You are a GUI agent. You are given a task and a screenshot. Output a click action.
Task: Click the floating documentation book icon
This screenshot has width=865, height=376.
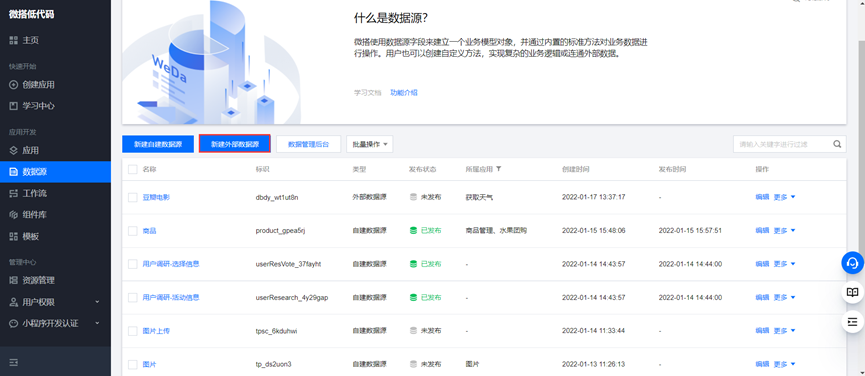tap(852, 292)
